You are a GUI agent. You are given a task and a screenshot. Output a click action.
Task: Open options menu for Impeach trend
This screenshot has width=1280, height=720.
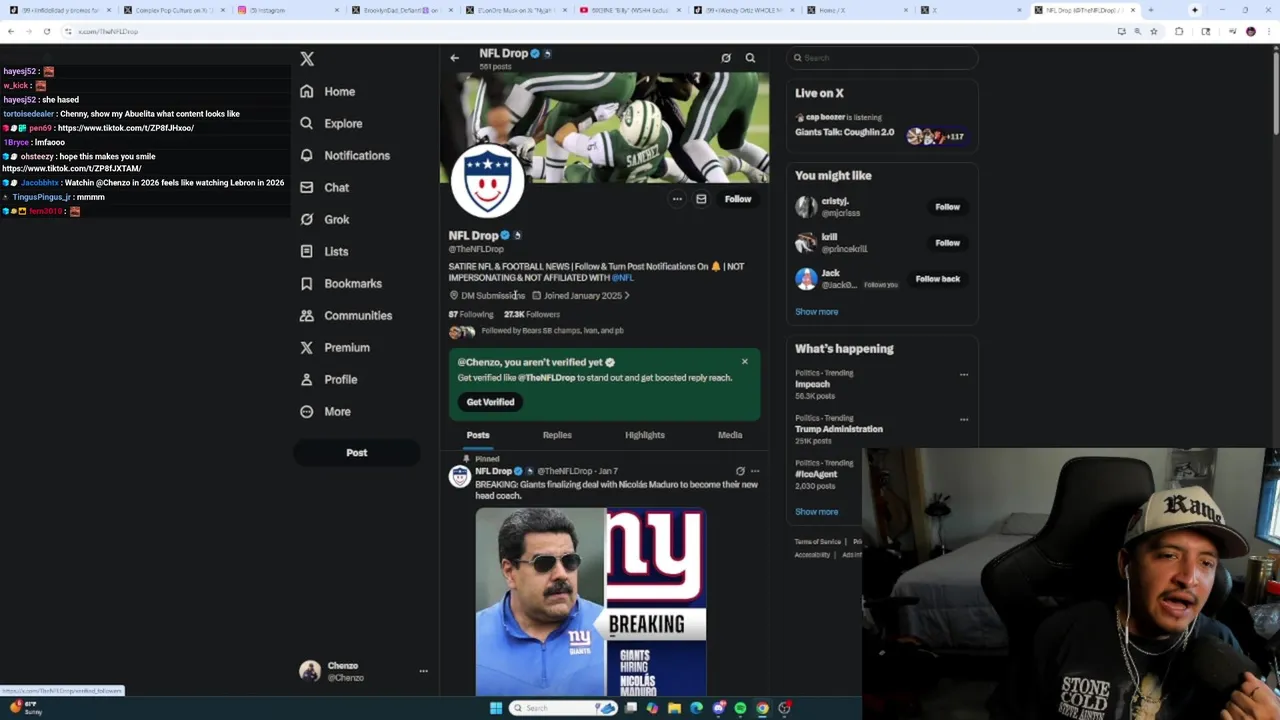[x=964, y=375]
